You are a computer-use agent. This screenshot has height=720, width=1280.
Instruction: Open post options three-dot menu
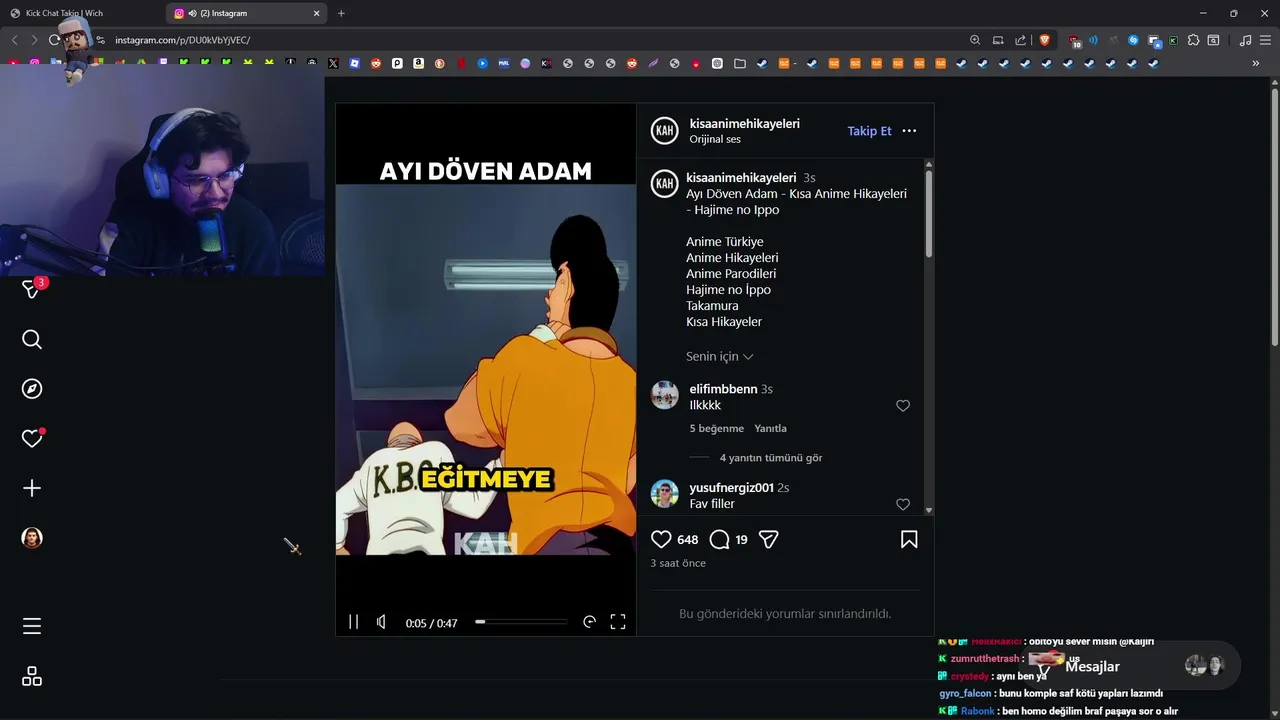[909, 131]
